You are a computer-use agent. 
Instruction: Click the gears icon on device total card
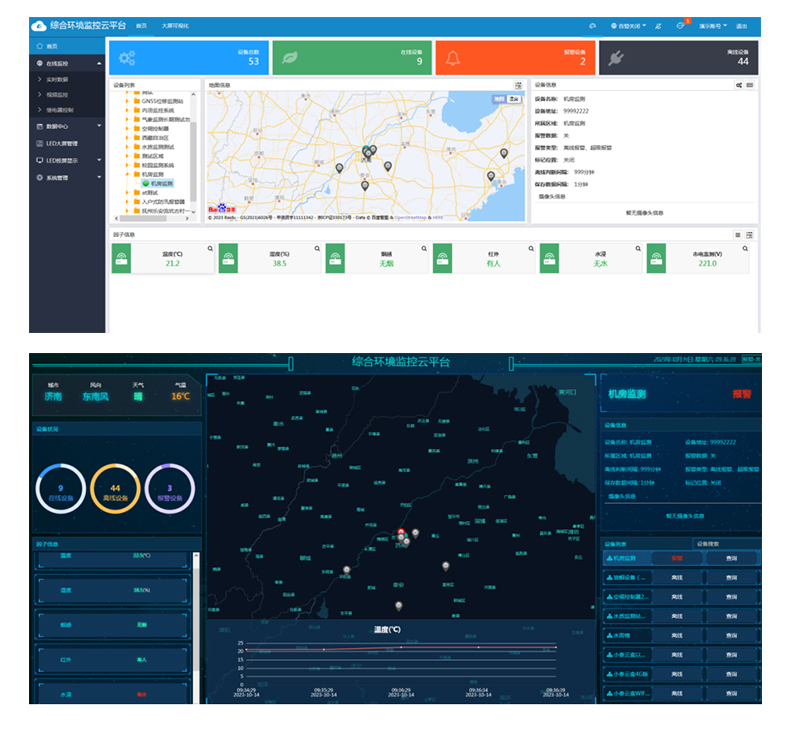[126, 57]
